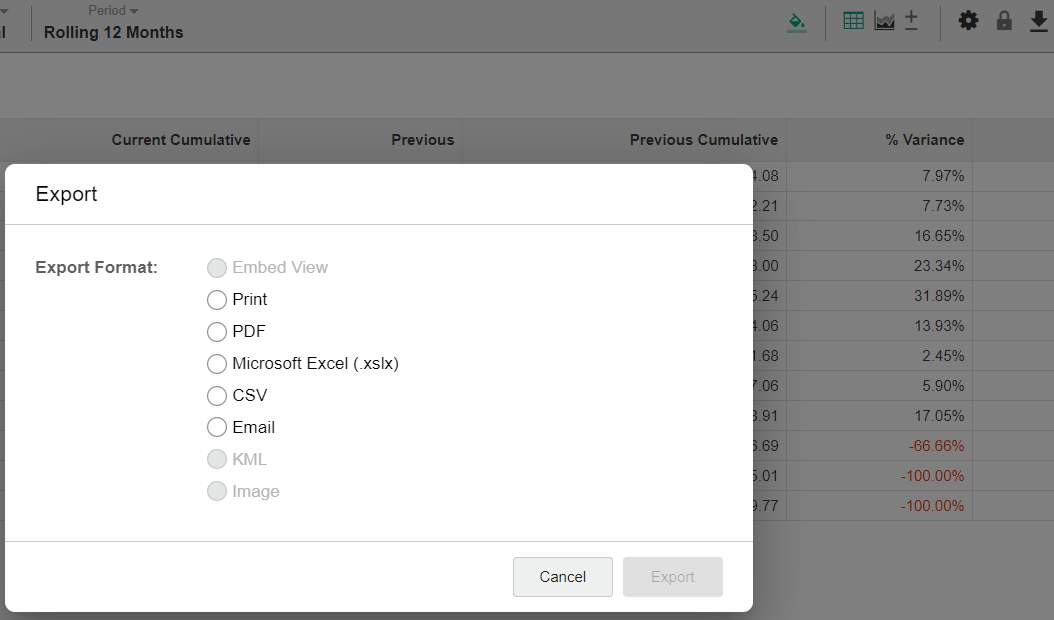Click the padlock lock icon

[1004, 21]
